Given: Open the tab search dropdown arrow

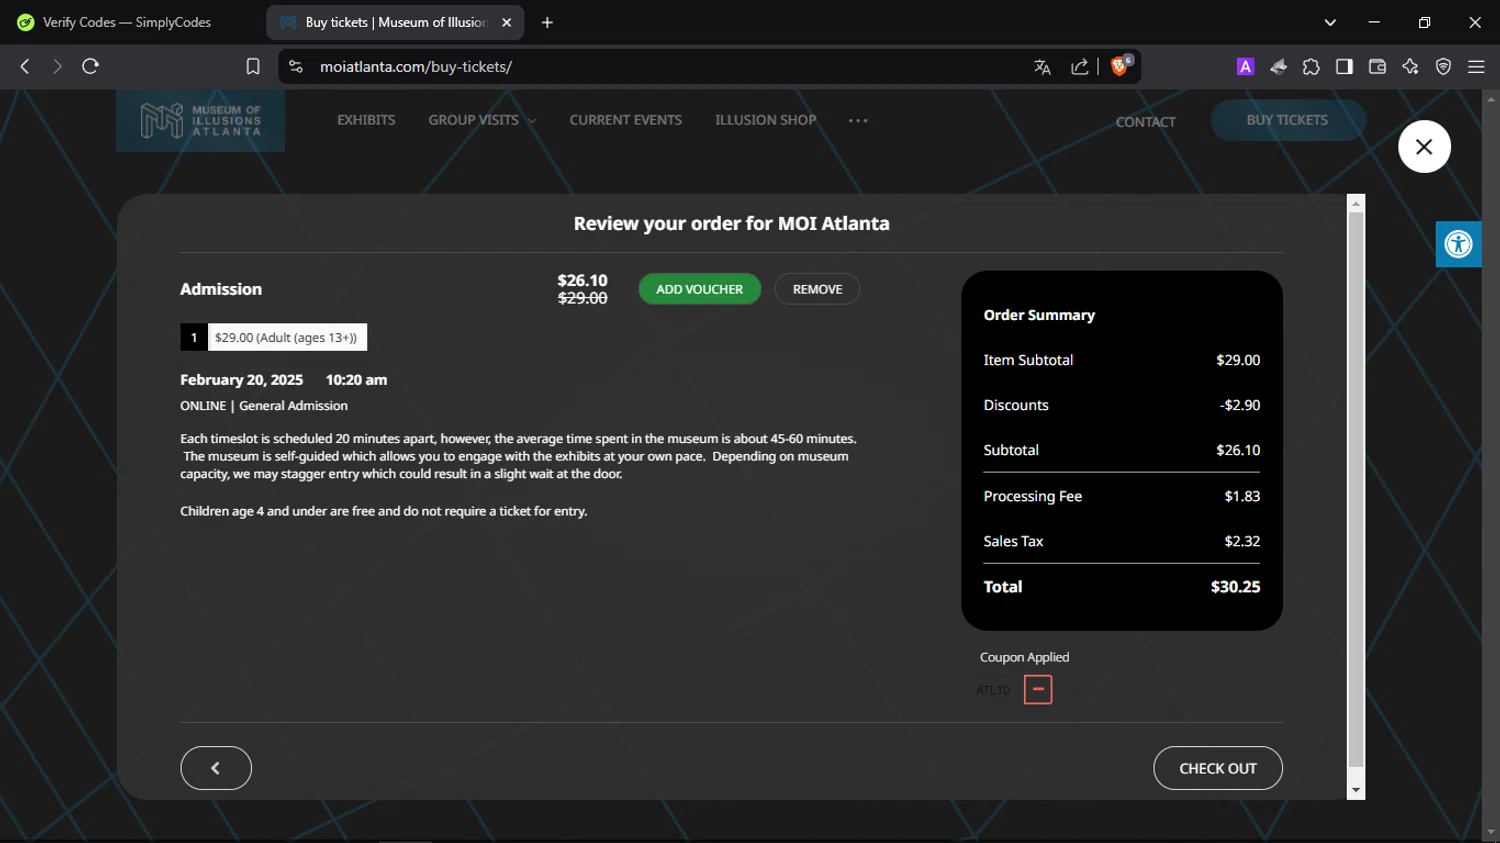Looking at the screenshot, I should 1330,22.
